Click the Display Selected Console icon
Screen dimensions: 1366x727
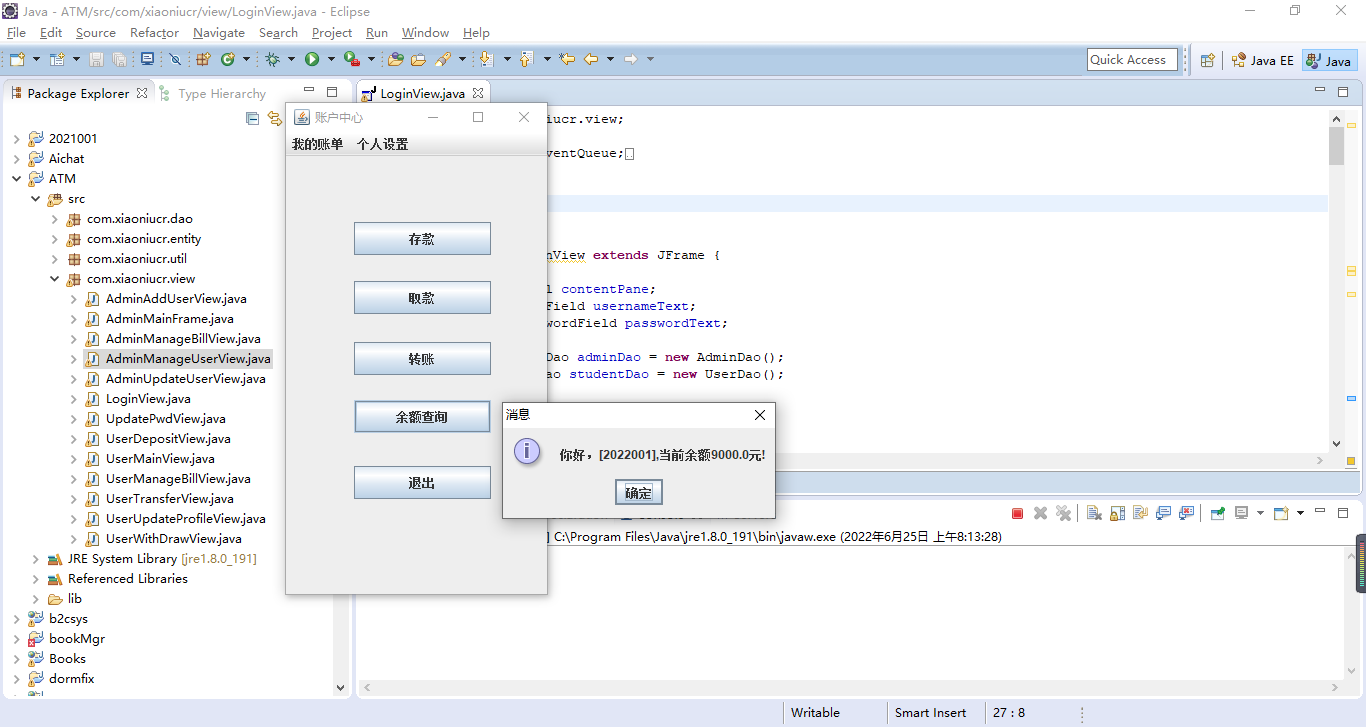1241,513
